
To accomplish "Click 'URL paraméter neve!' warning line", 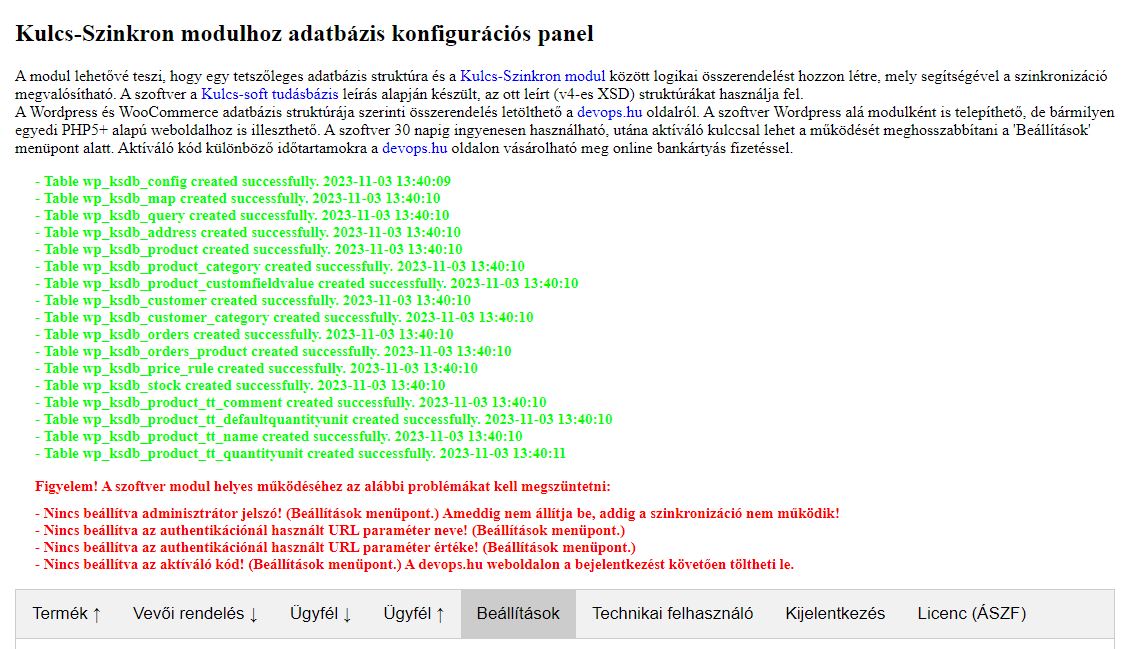I will tap(330, 531).
